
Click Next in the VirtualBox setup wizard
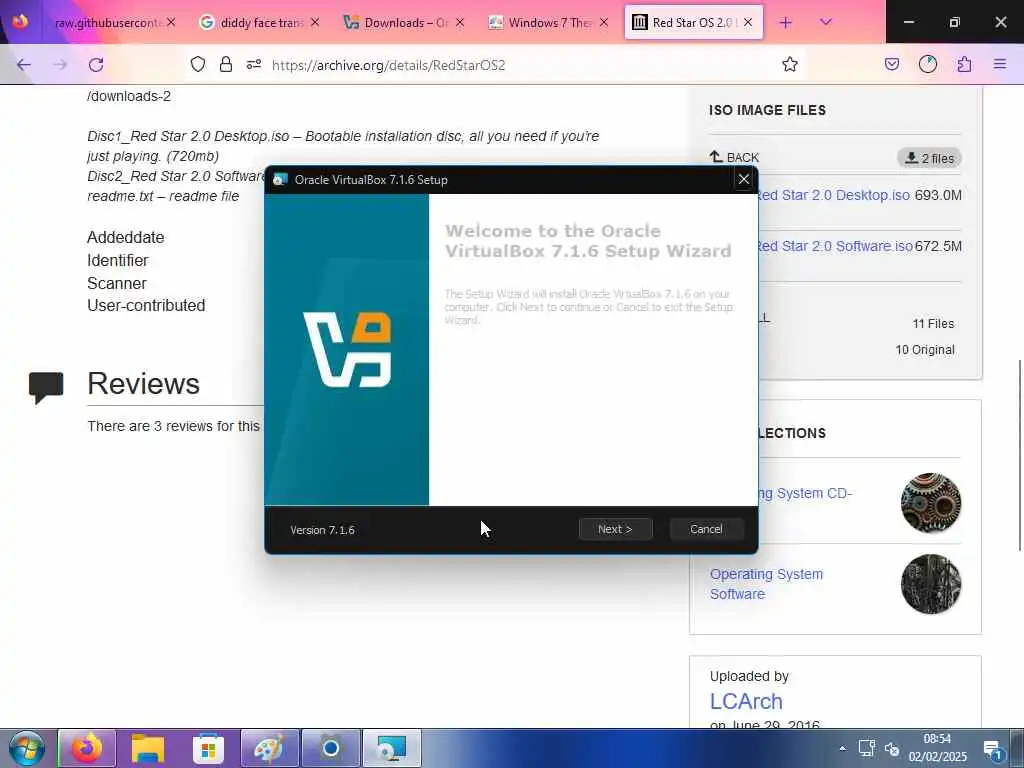pos(615,529)
